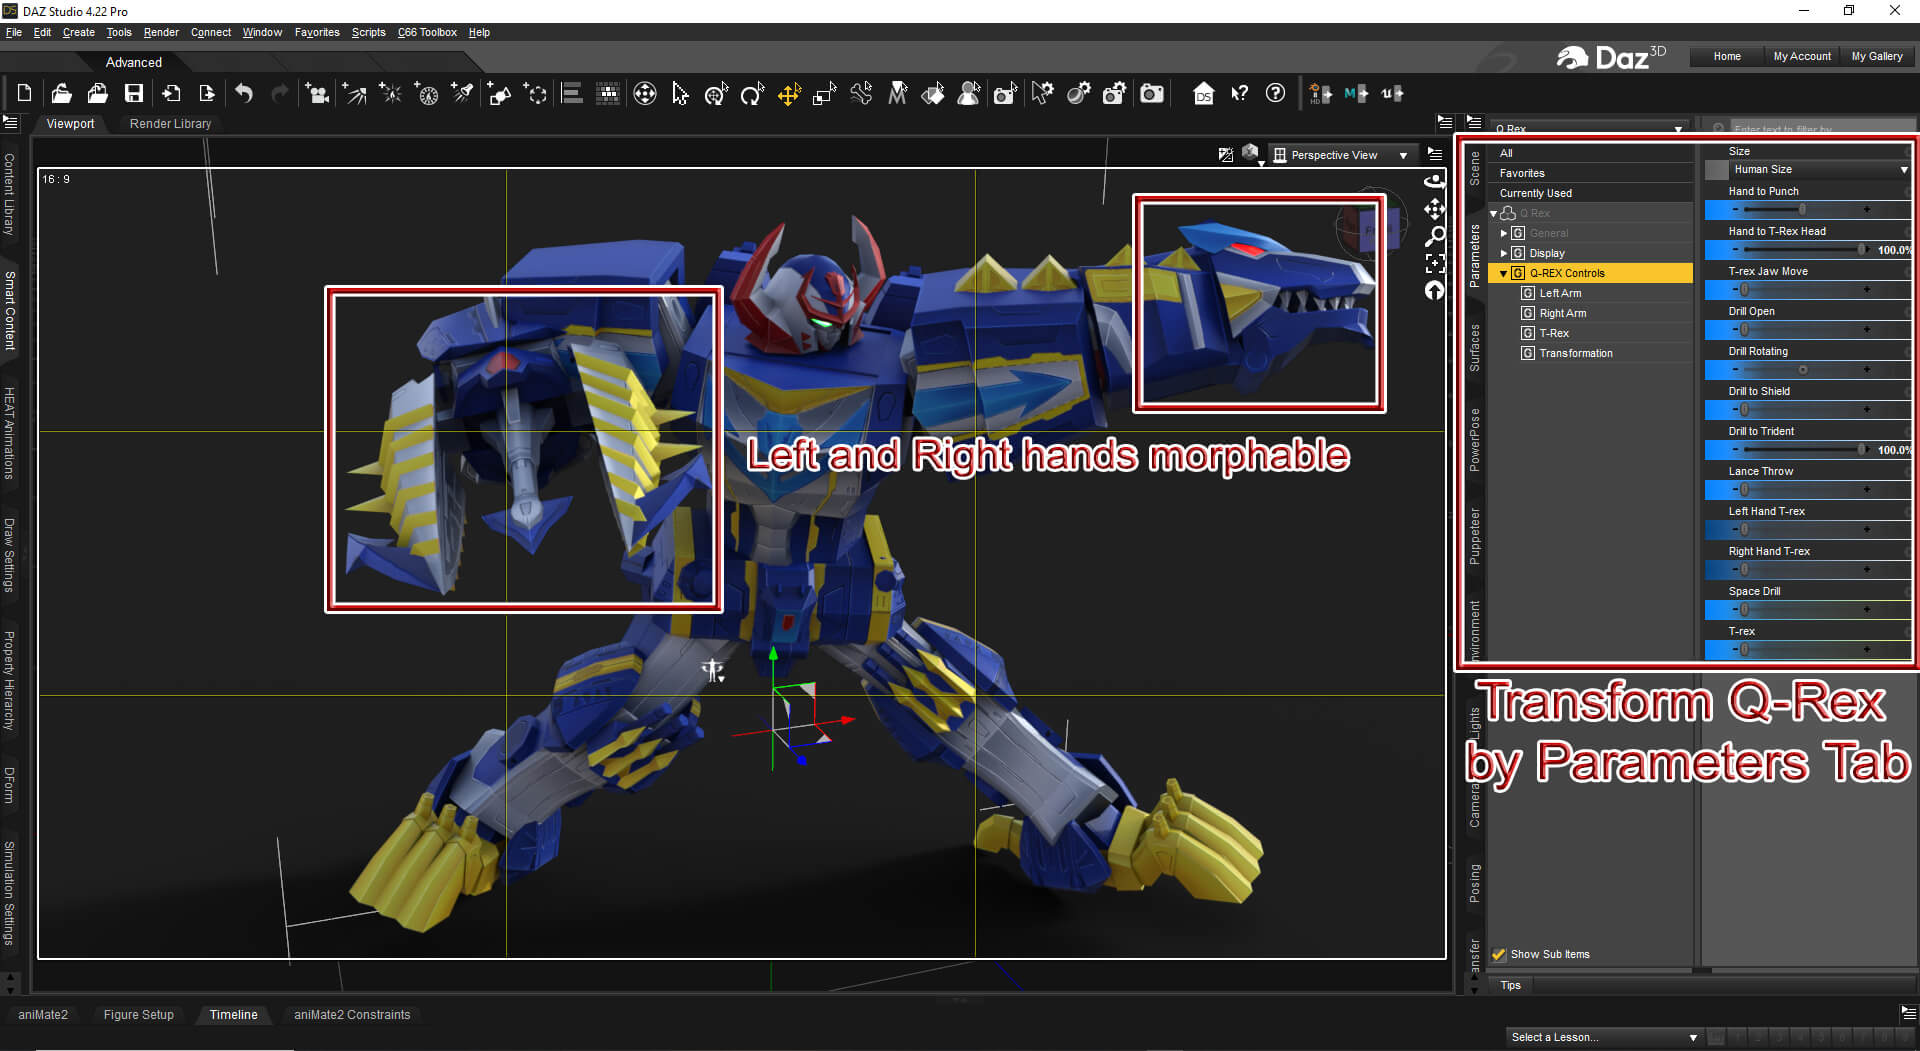Select Left Arm tree item
The width and height of the screenshot is (1920, 1051).
1560,293
